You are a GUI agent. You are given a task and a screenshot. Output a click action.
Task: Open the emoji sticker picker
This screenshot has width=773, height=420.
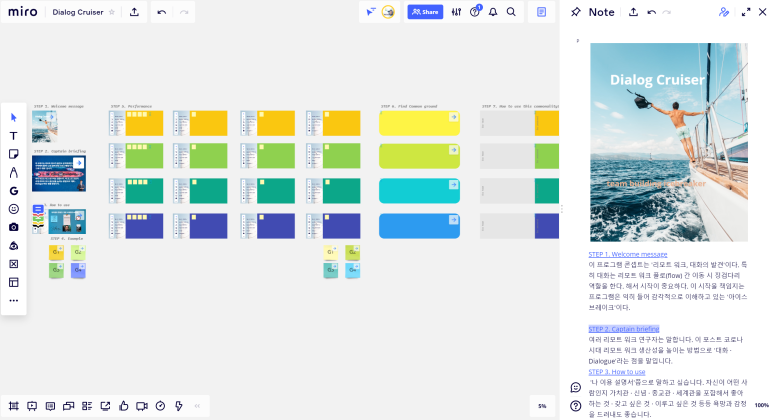point(14,209)
